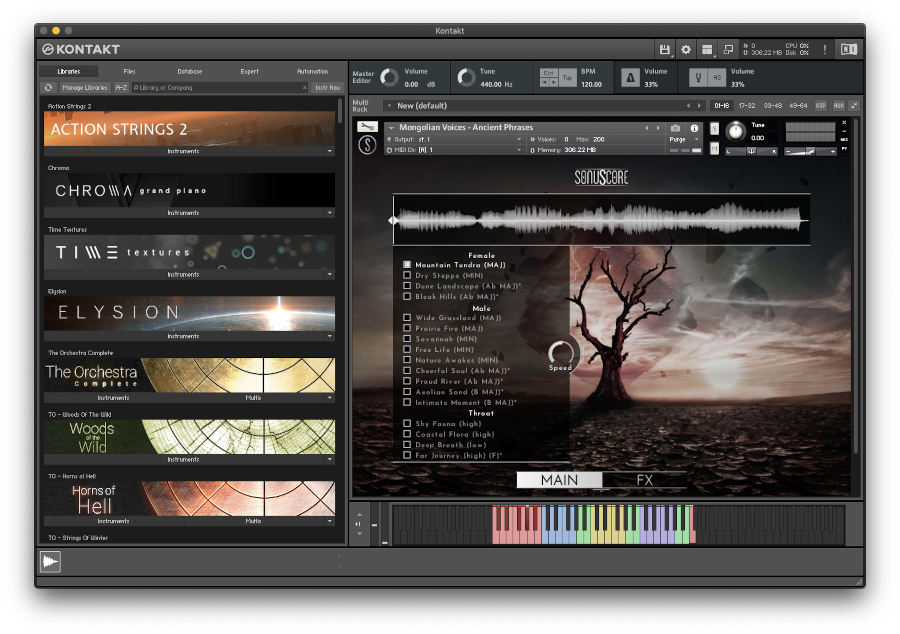Switch to the Files tab
This screenshot has width=900, height=634.
[129, 72]
